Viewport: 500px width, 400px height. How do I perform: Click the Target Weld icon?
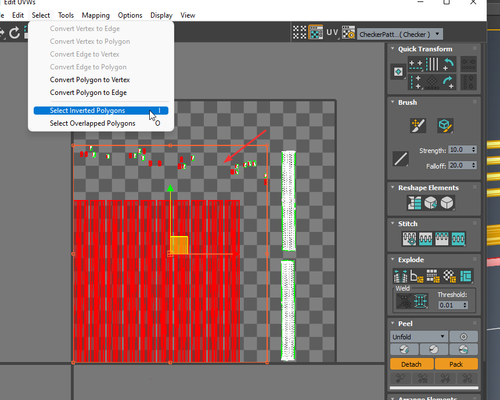pyautogui.click(x=404, y=301)
